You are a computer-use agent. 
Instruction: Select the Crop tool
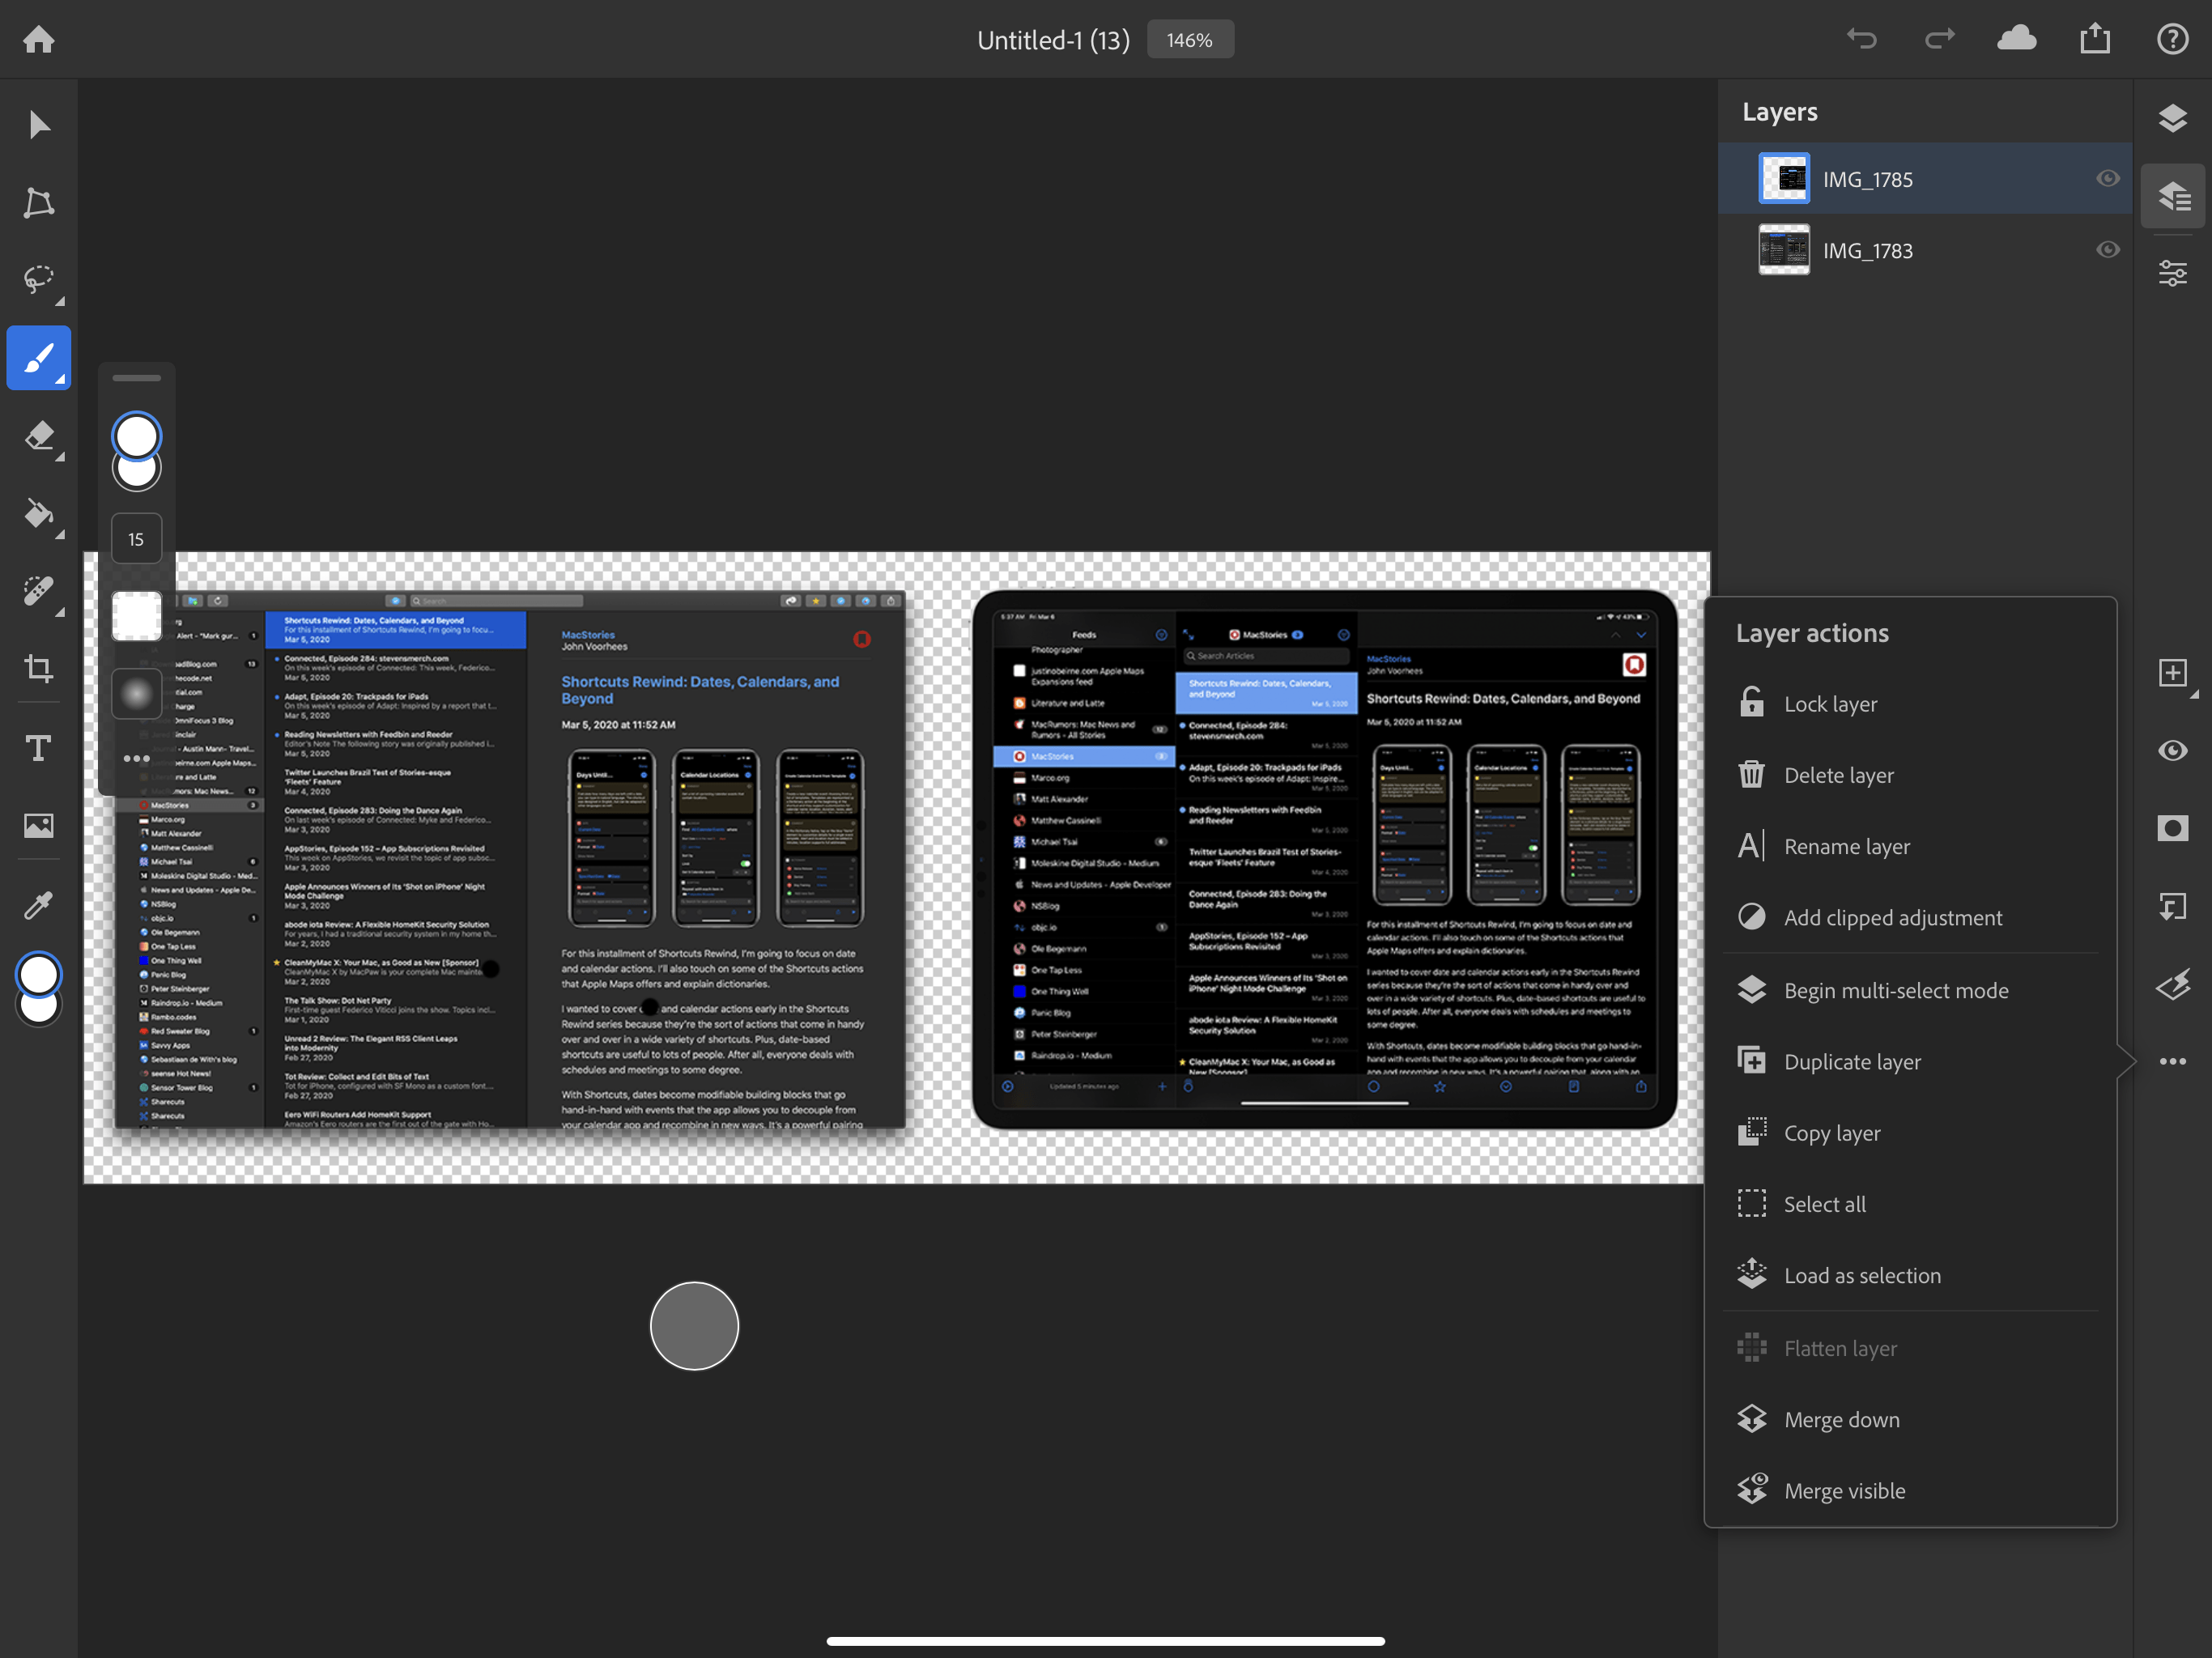[39, 669]
